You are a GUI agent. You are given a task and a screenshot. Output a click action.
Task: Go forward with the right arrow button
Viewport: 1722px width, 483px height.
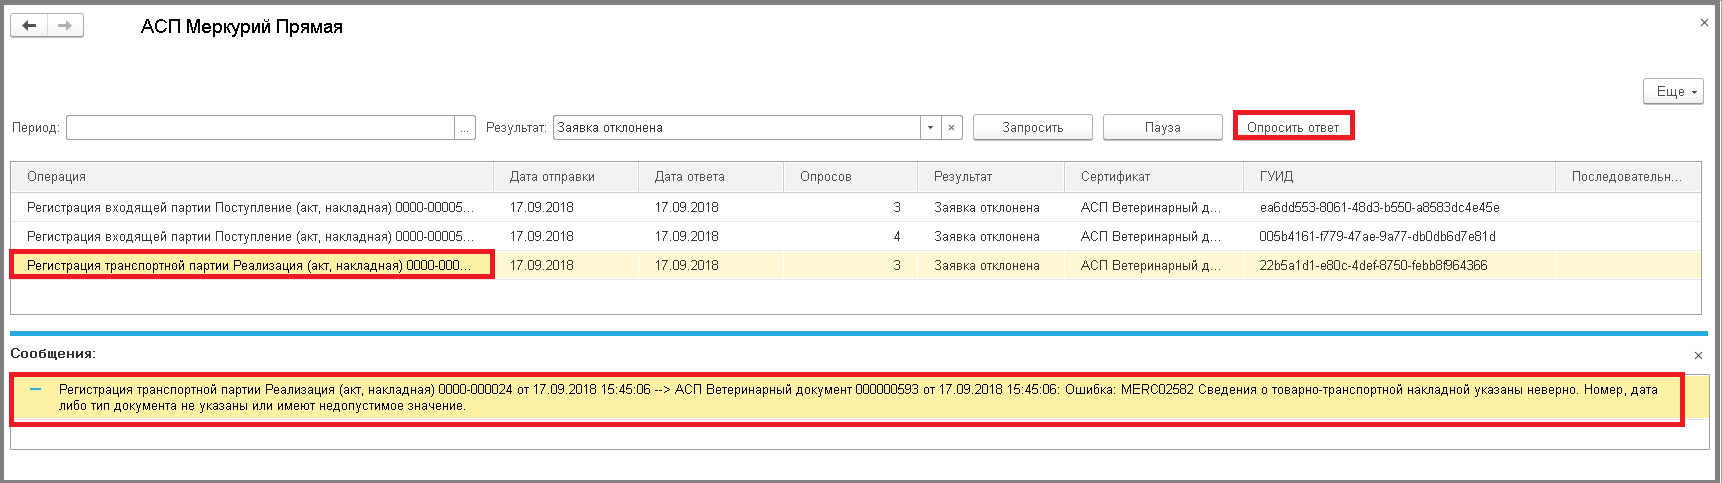(x=65, y=25)
